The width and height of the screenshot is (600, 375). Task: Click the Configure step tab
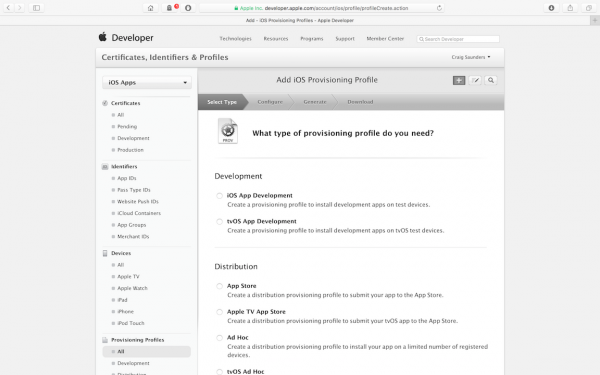[x=270, y=102]
